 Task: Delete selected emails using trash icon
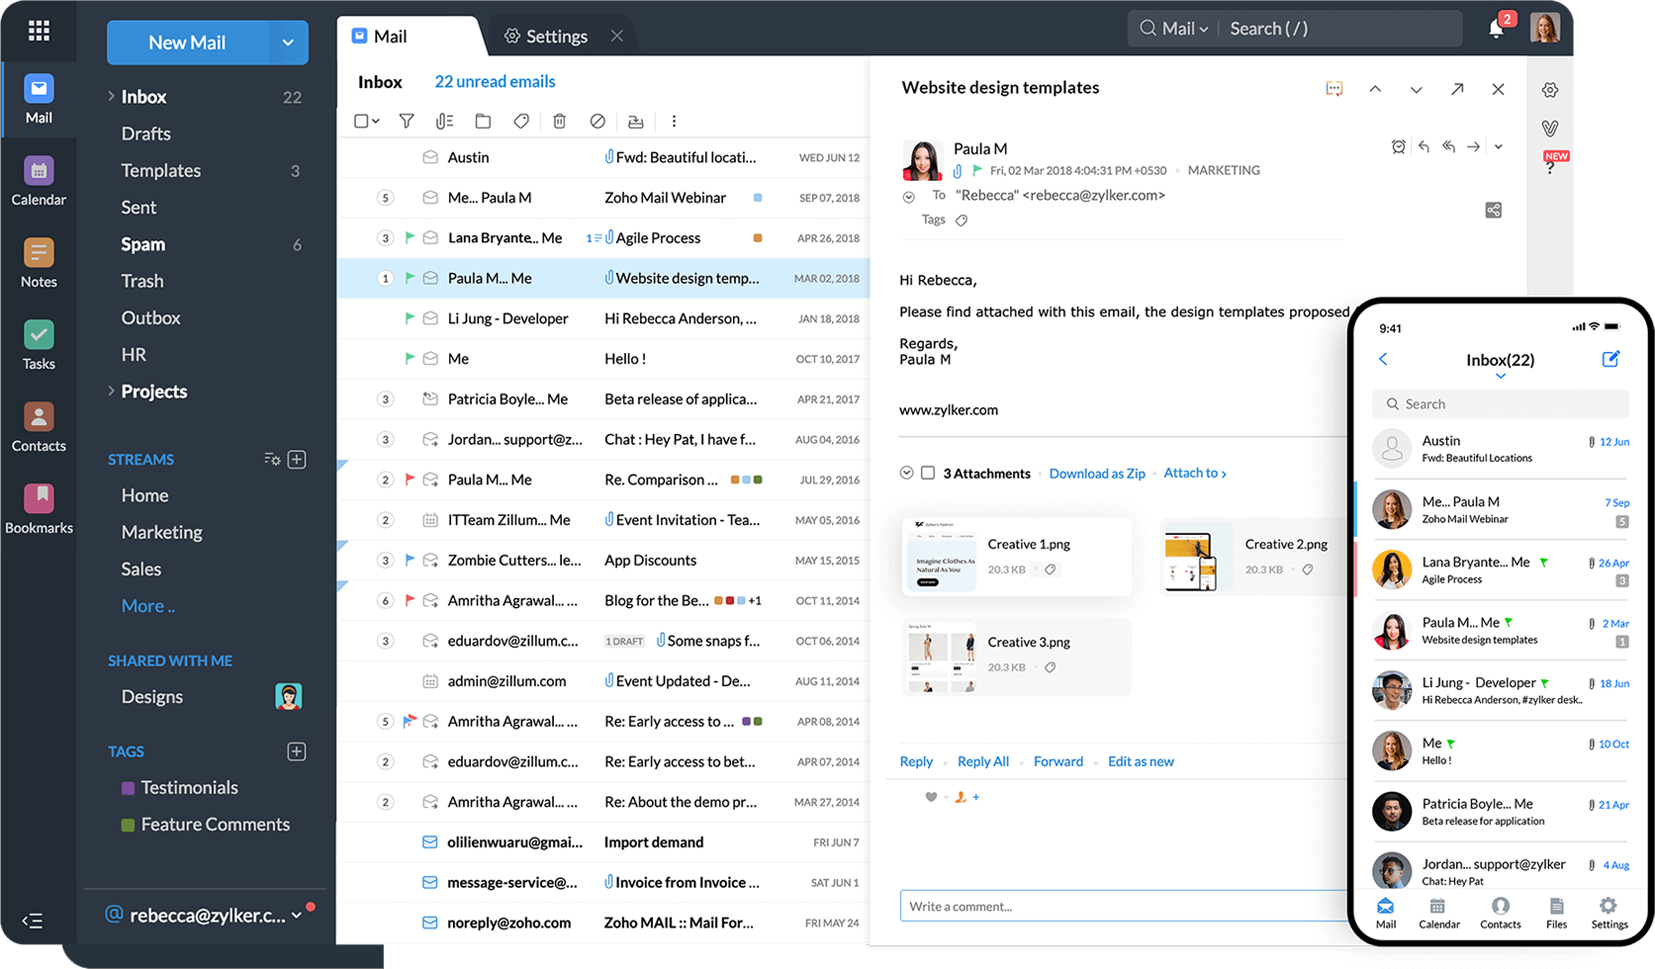click(x=559, y=120)
